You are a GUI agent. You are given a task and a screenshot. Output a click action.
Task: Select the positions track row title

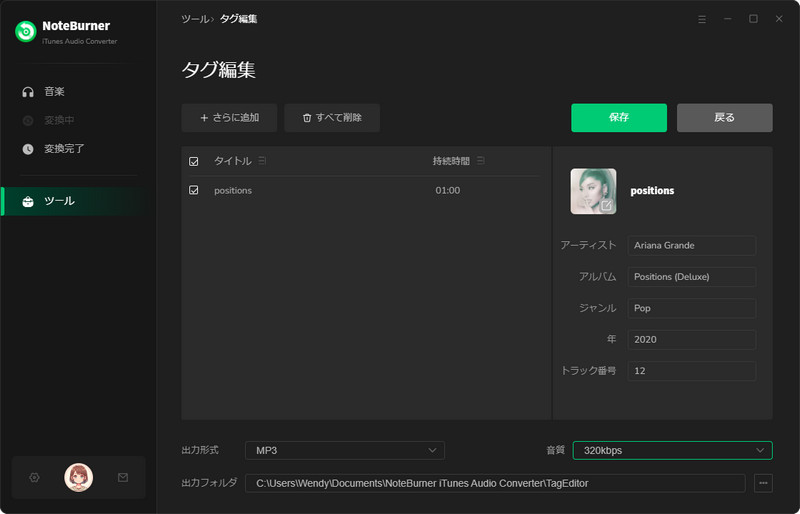click(x=233, y=190)
